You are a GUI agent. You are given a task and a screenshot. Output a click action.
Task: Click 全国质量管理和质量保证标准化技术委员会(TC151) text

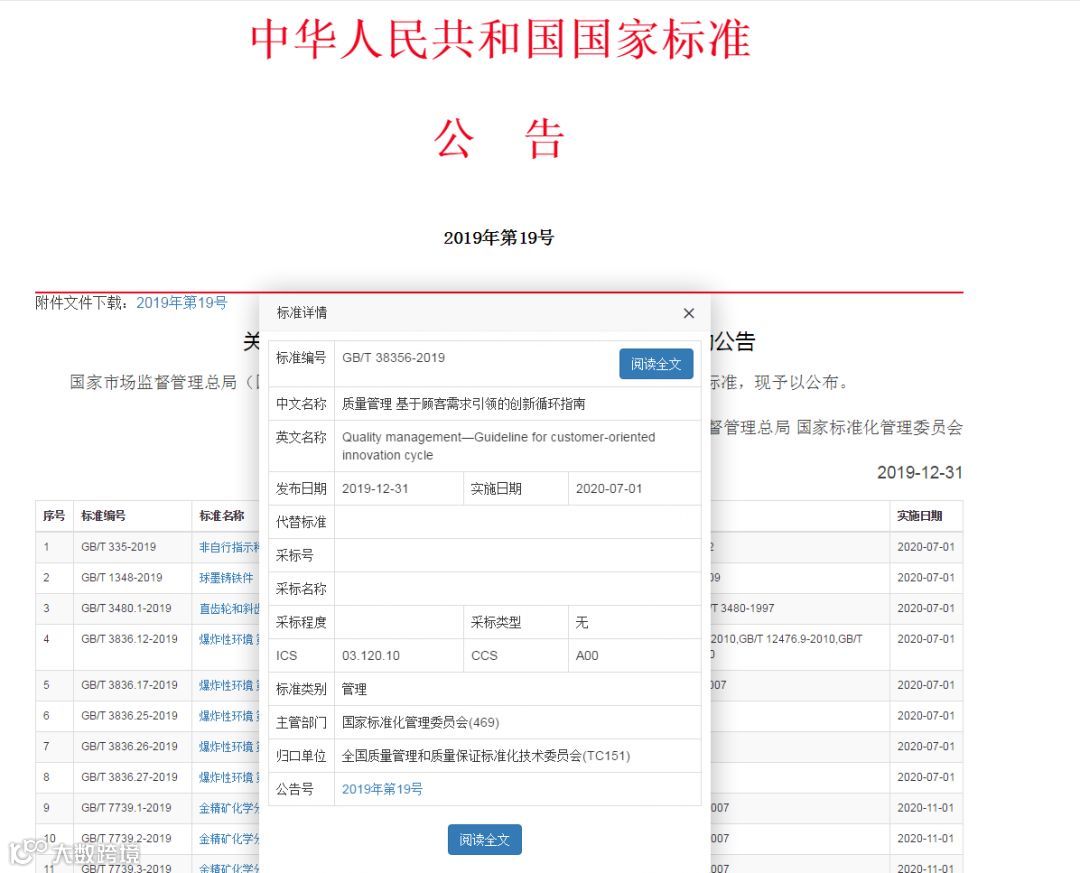pyautogui.click(x=486, y=756)
